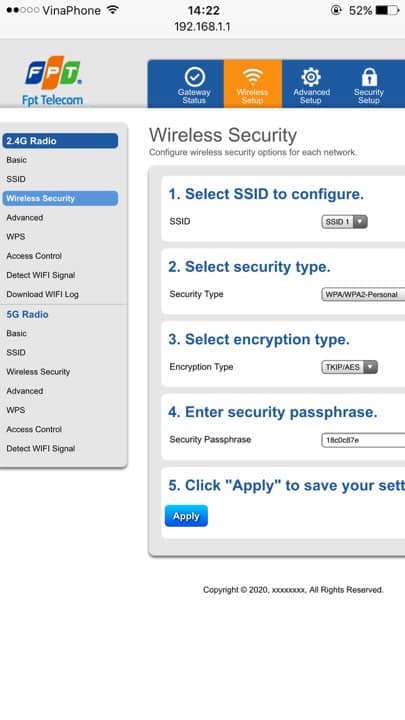Click the FPT Telecom logo
This screenshot has height=720, width=405.
click(53, 81)
